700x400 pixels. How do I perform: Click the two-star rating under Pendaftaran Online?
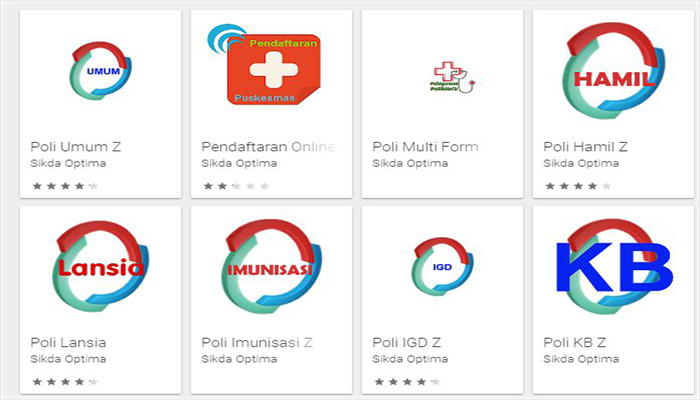coord(236,186)
